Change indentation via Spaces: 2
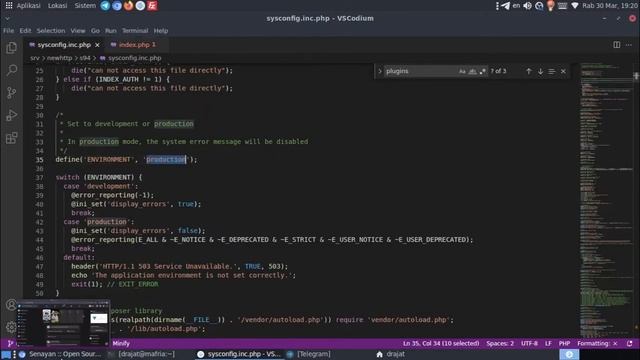 pyautogui.click(x=500, y=344)
